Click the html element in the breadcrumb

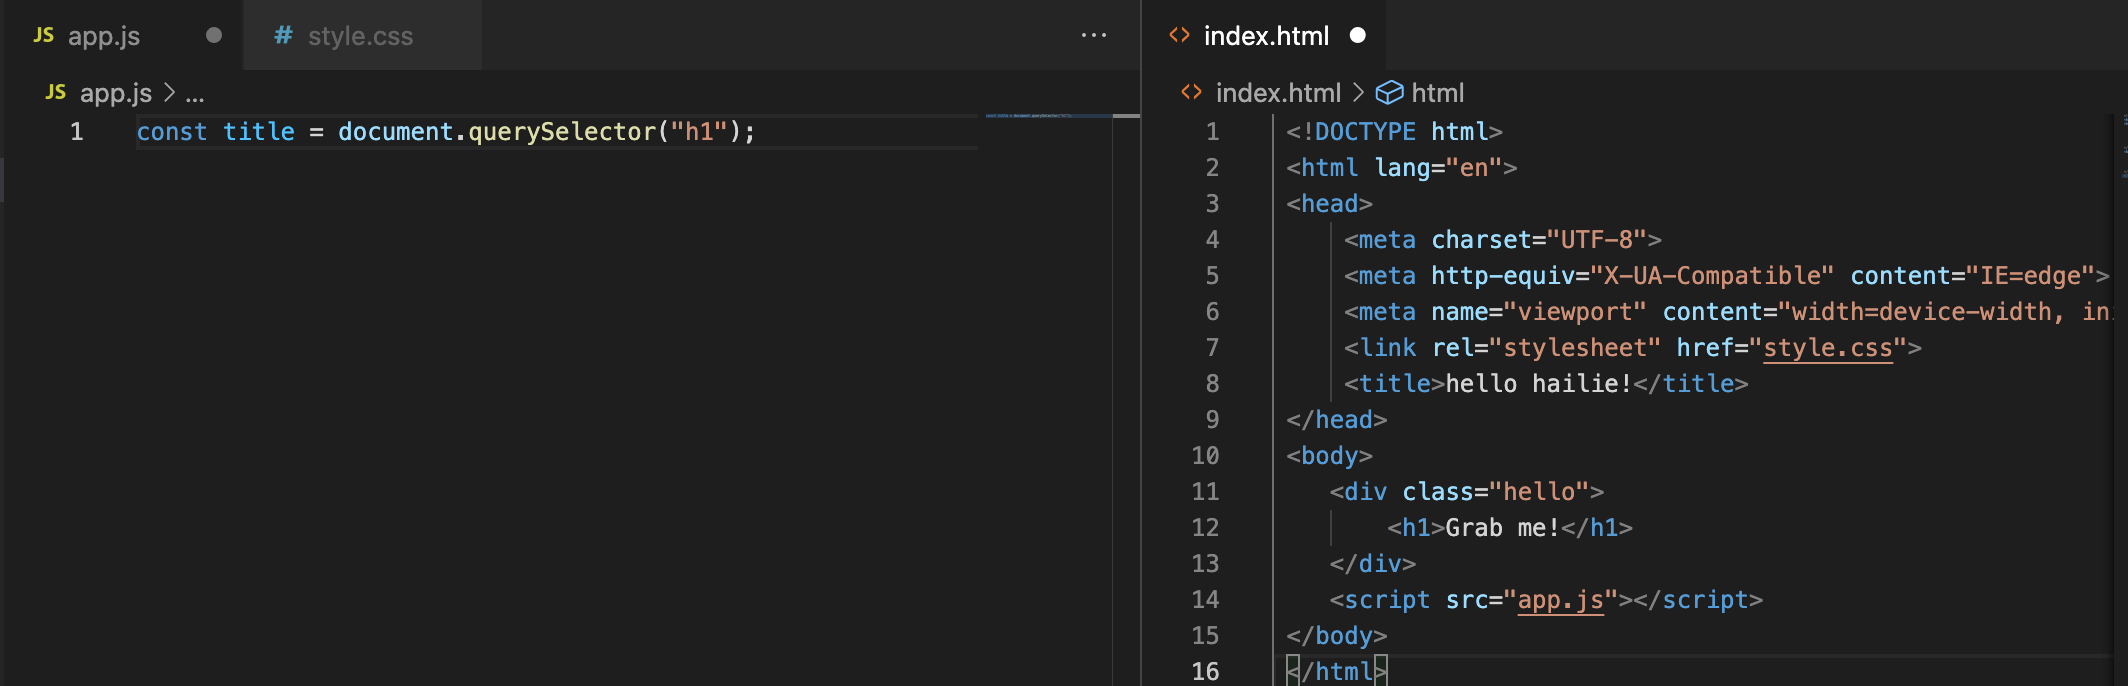click(x=1437, y=93)
